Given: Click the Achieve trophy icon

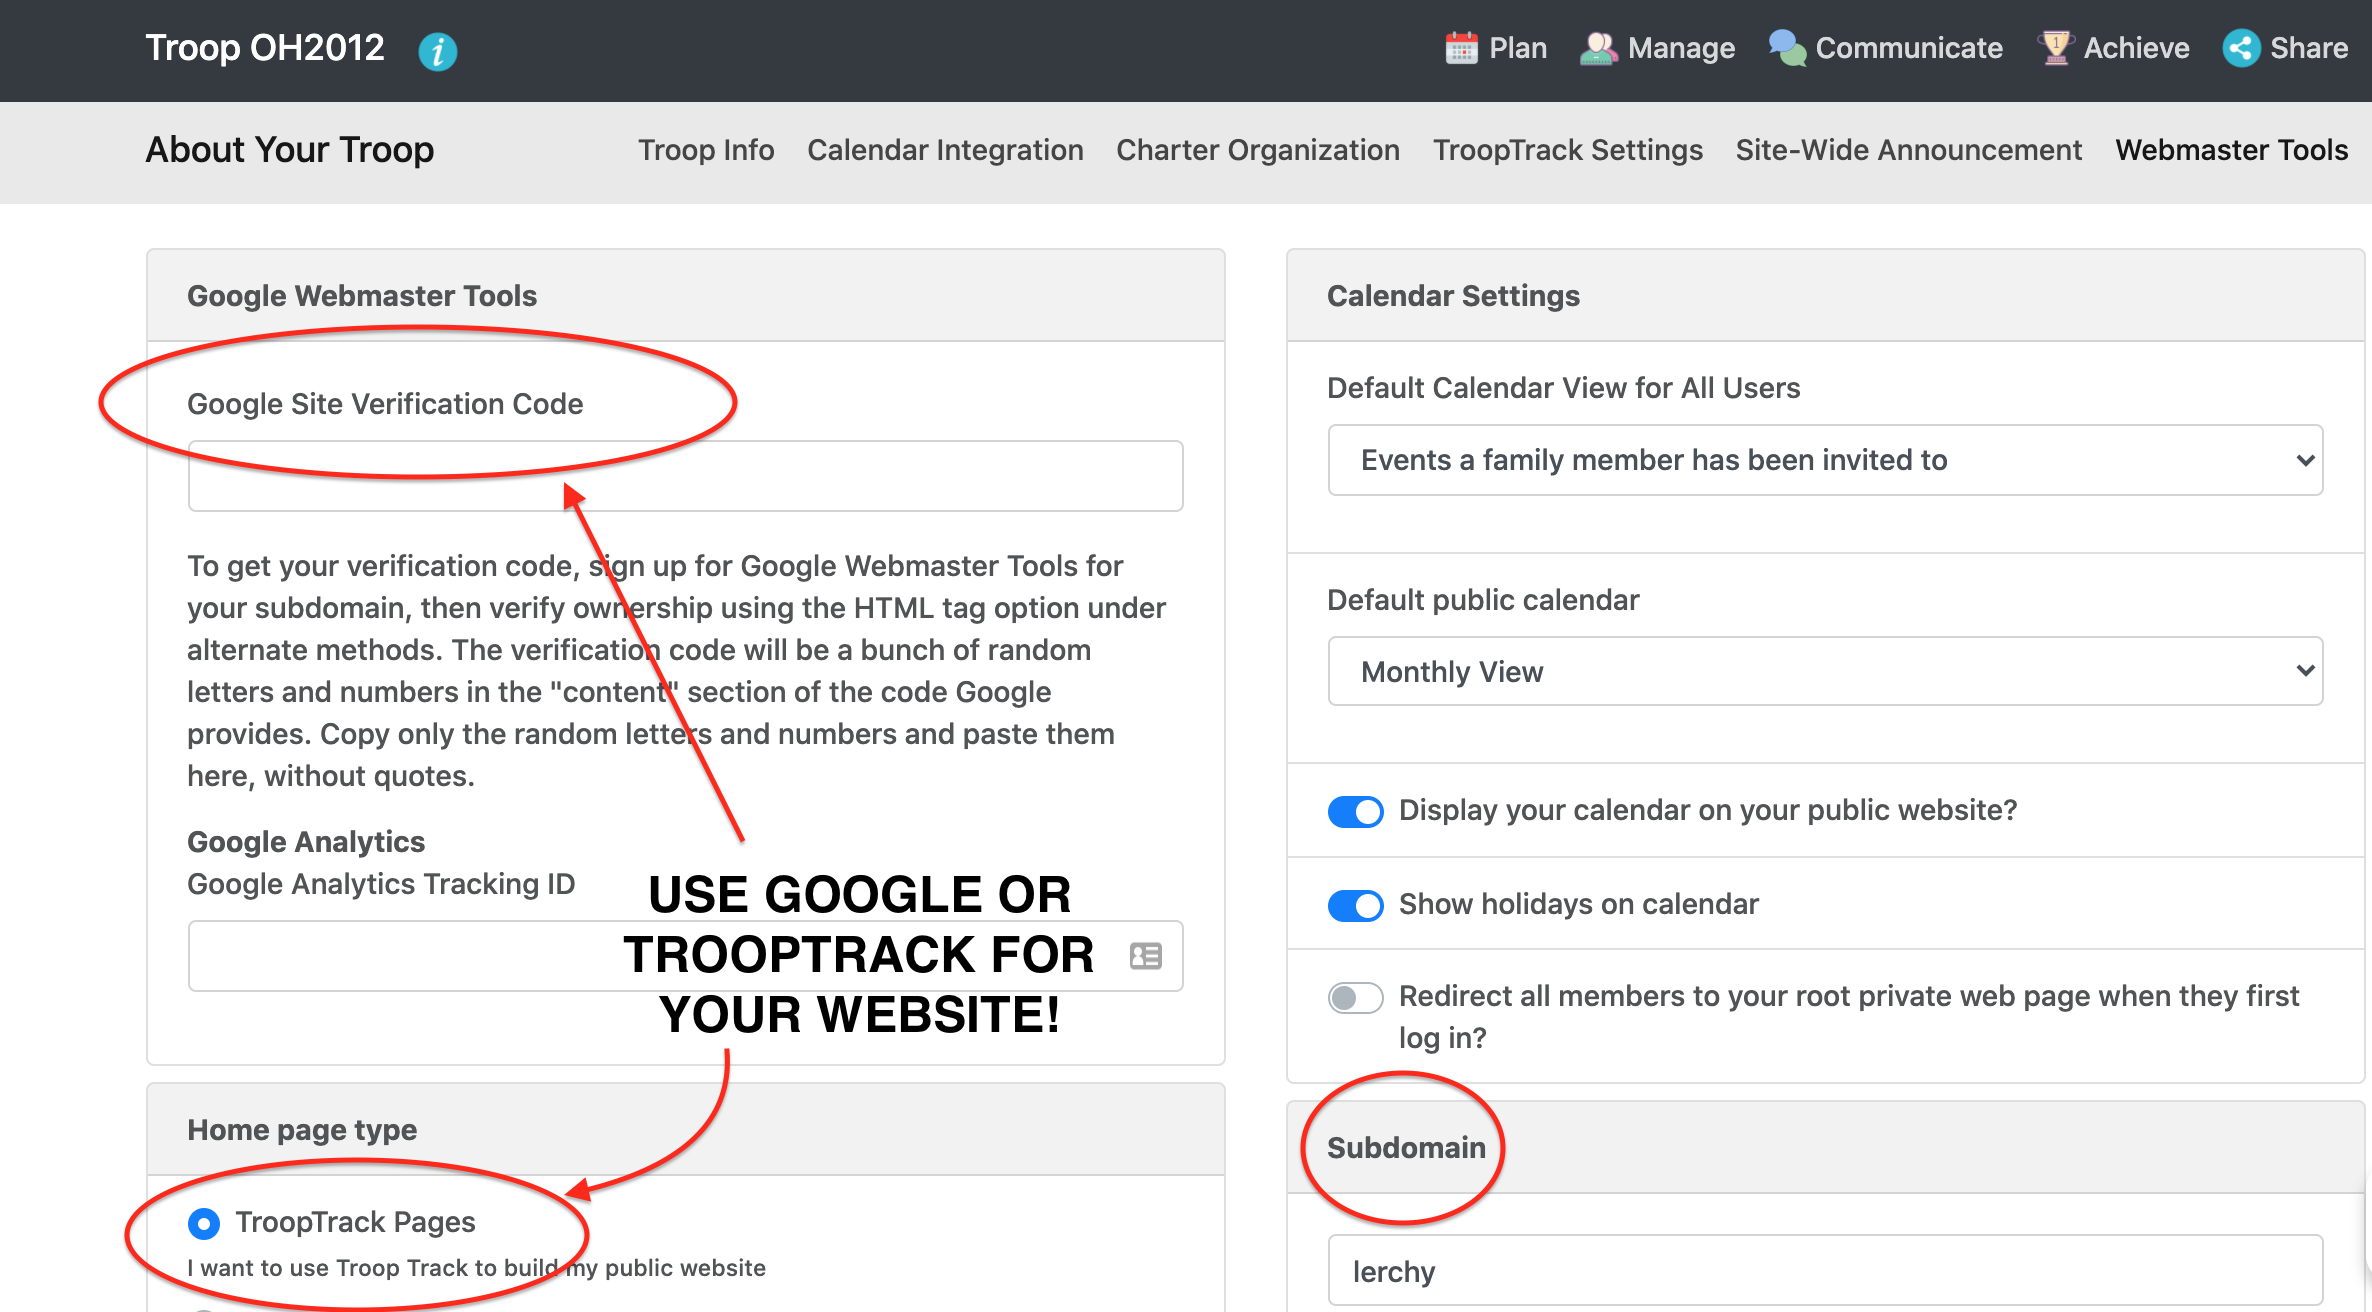Looking at the screenshot, I should tap(2055, 48).
